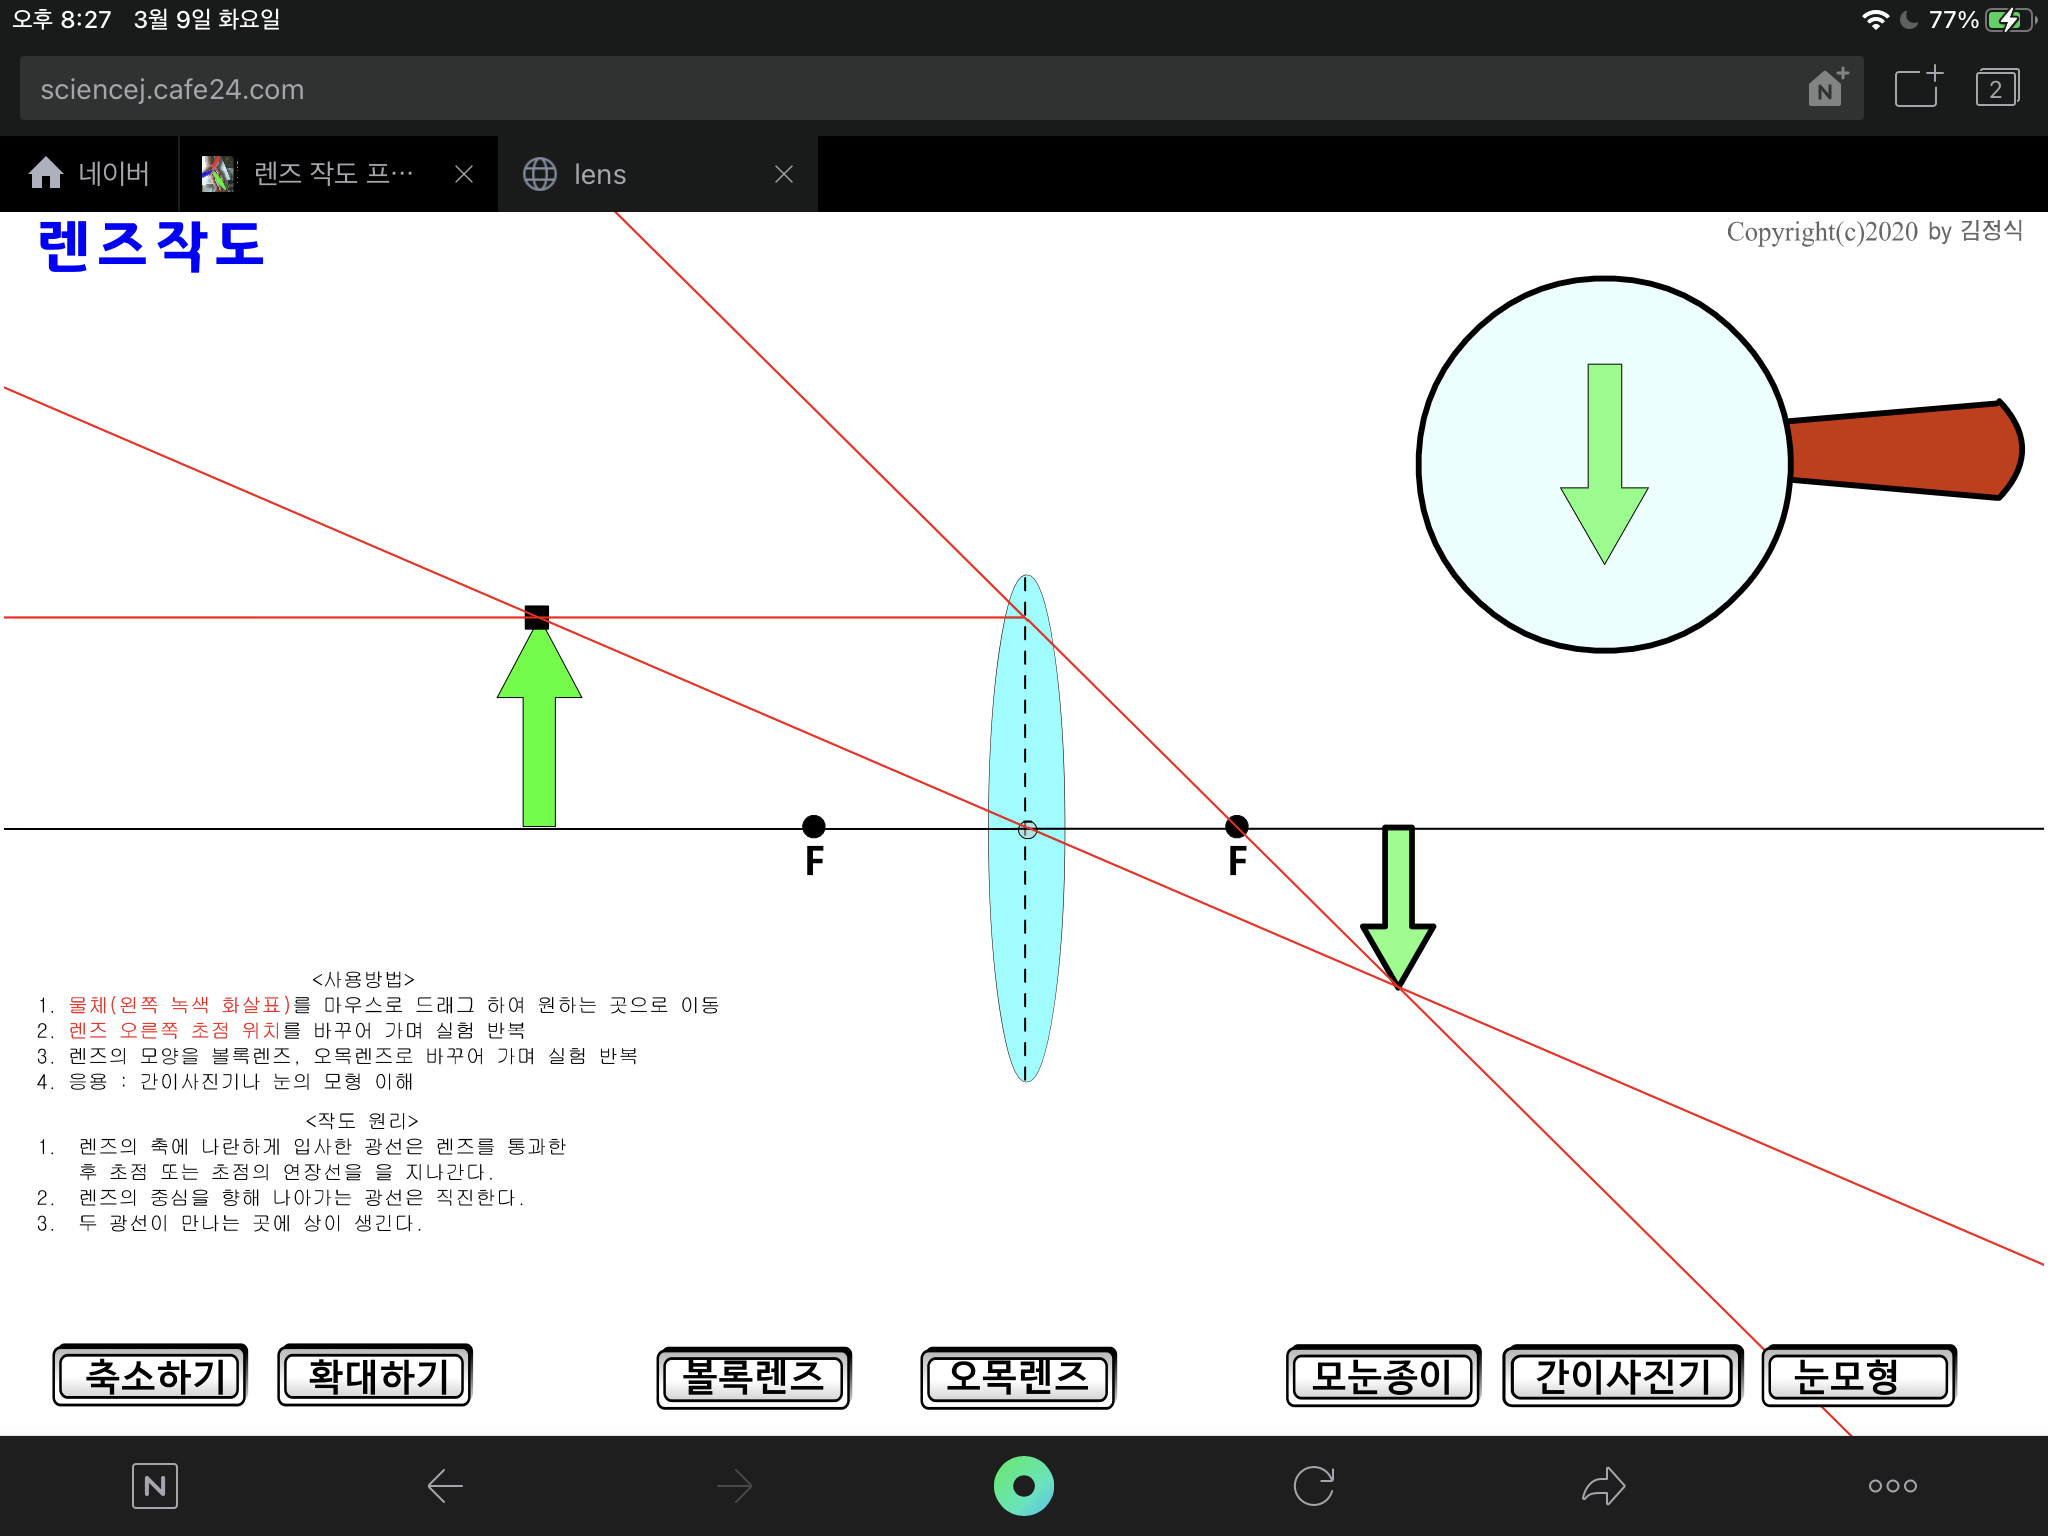Image resolution: width=2048 pixels, height=1536 pixels.
Task: Close the lens tab
Action: click(x=784, y=174)
